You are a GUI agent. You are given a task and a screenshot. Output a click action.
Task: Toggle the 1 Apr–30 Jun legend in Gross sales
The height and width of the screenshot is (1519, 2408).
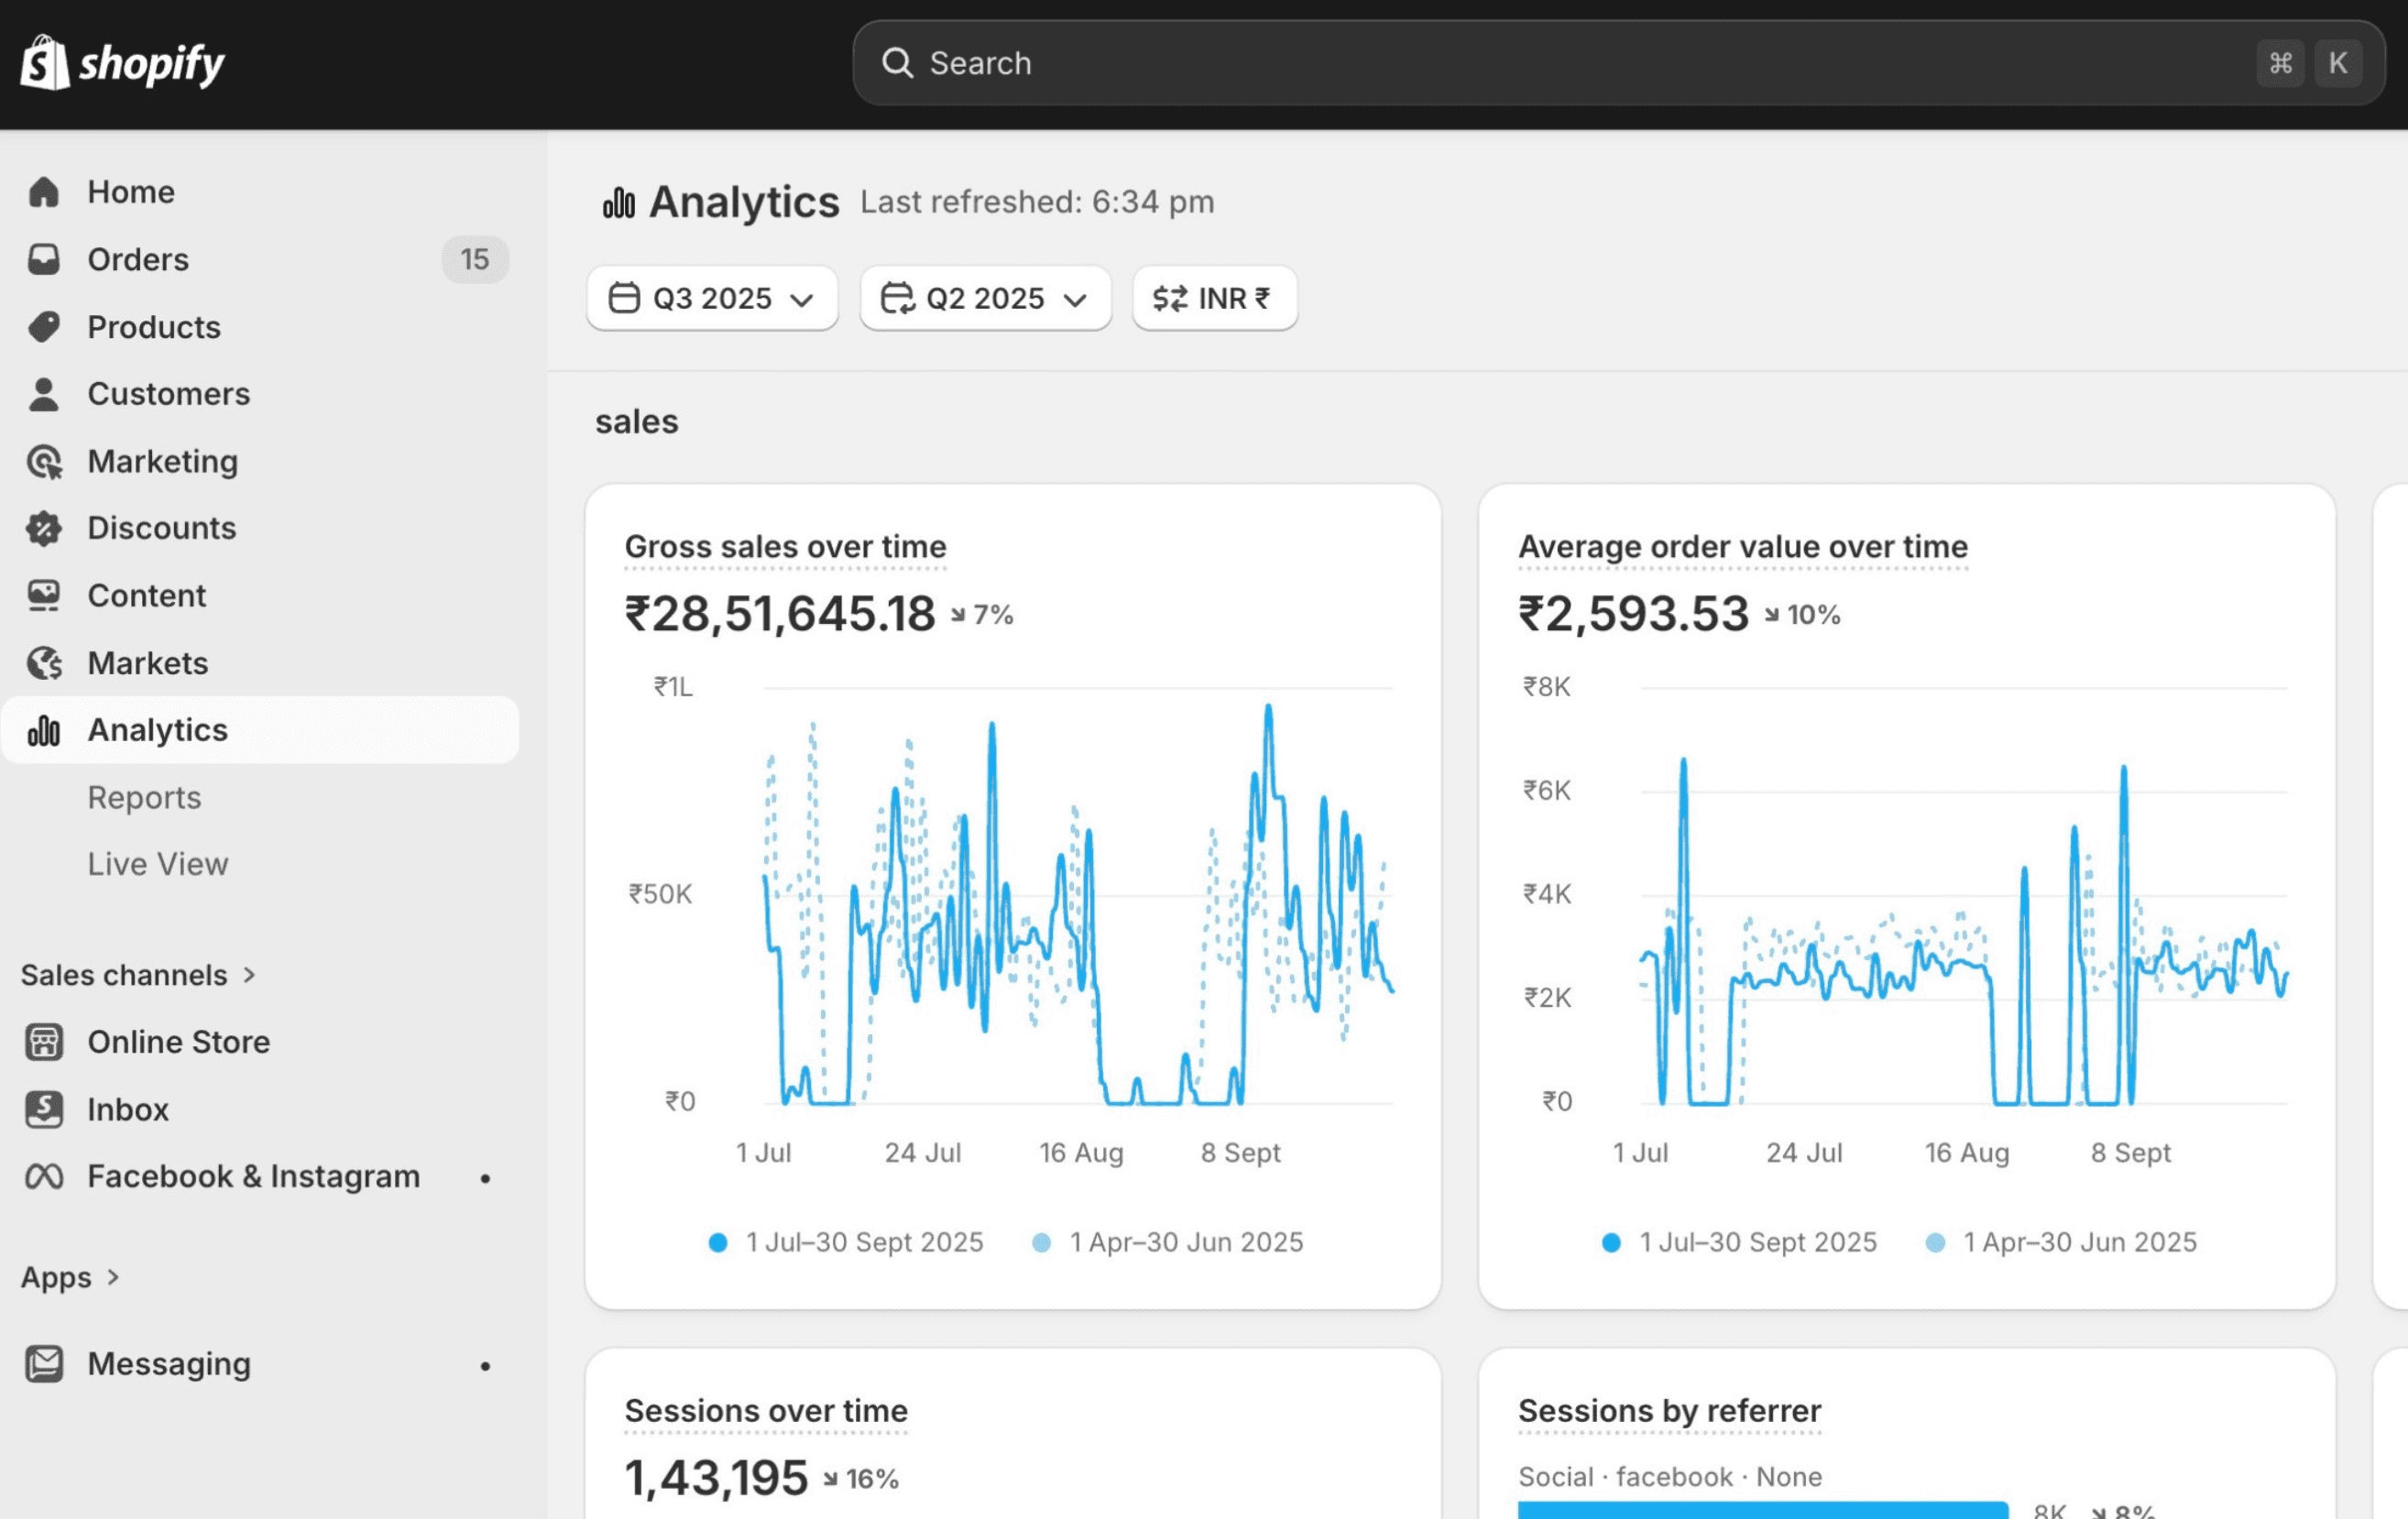tap(1168, 1242)
